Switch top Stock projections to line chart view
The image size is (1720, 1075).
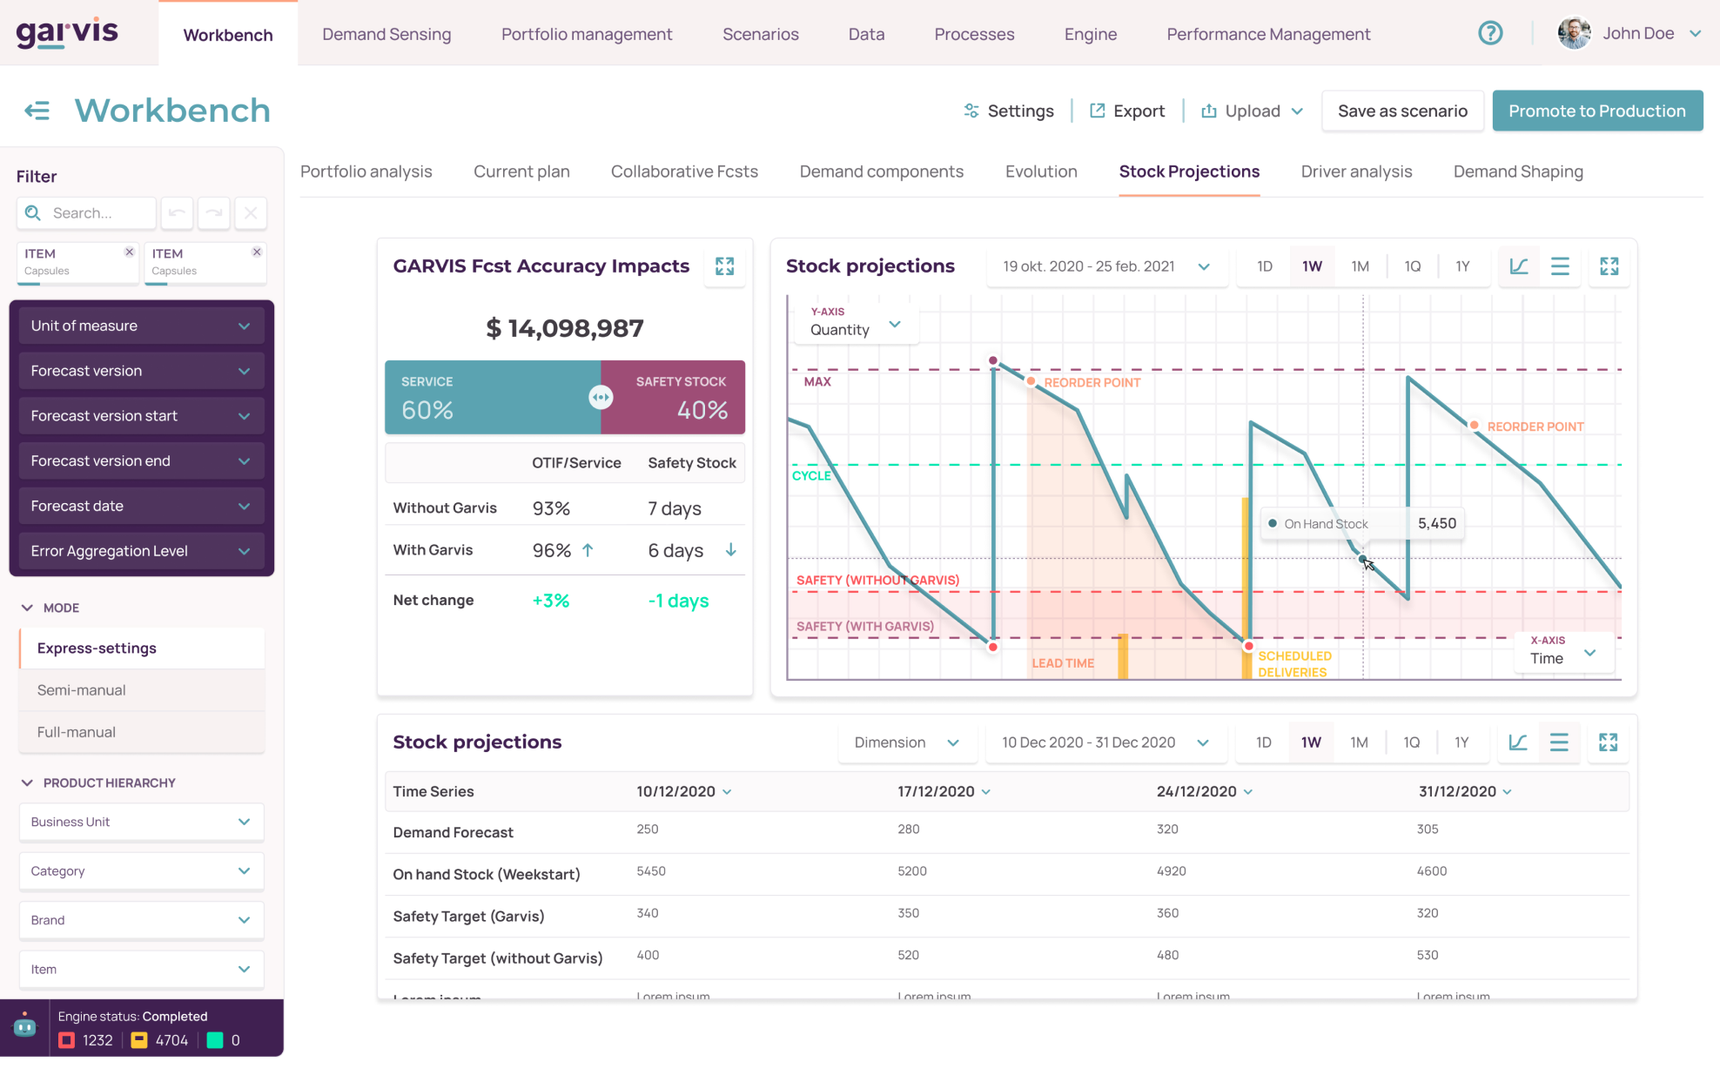coord(1518,266)
